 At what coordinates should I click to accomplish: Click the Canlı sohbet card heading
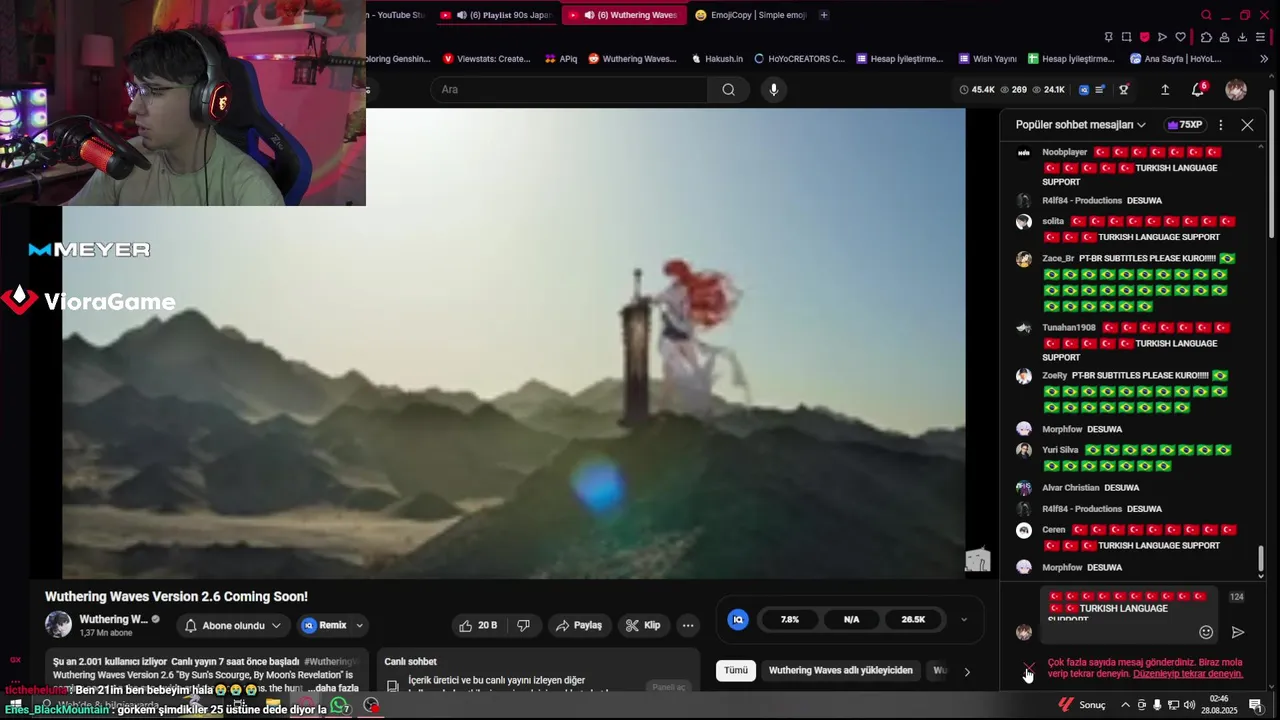coord(410,661)
